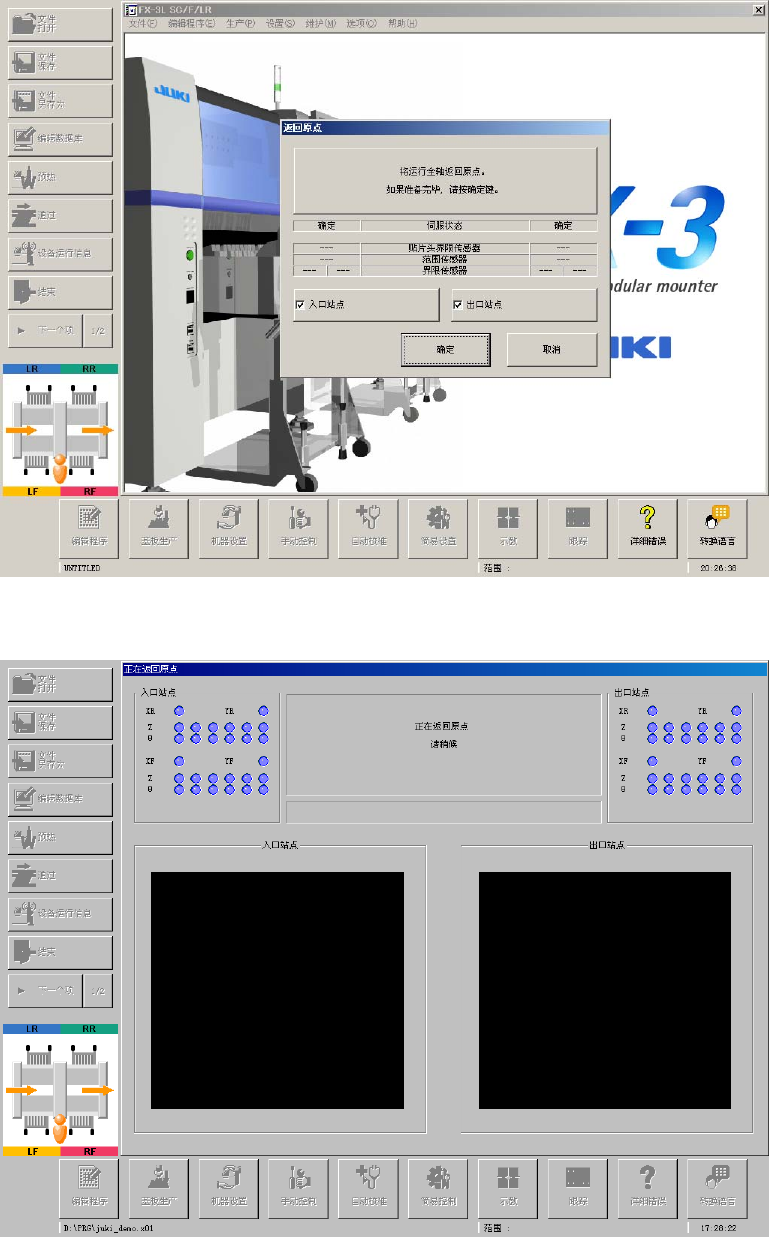Open the Settings (设置) menu in FX-3L window
The height and width of the screenshot is (1237, 769).
281,22
